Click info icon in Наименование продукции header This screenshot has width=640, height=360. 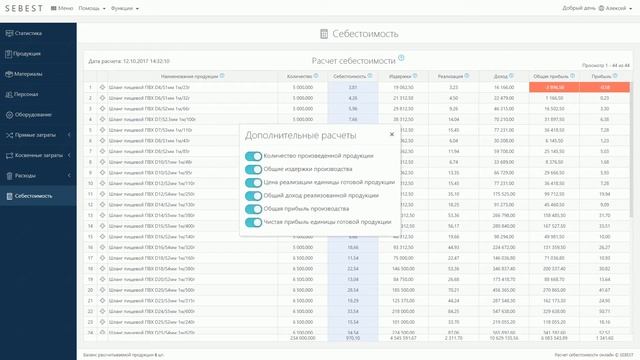click(222, 76)
